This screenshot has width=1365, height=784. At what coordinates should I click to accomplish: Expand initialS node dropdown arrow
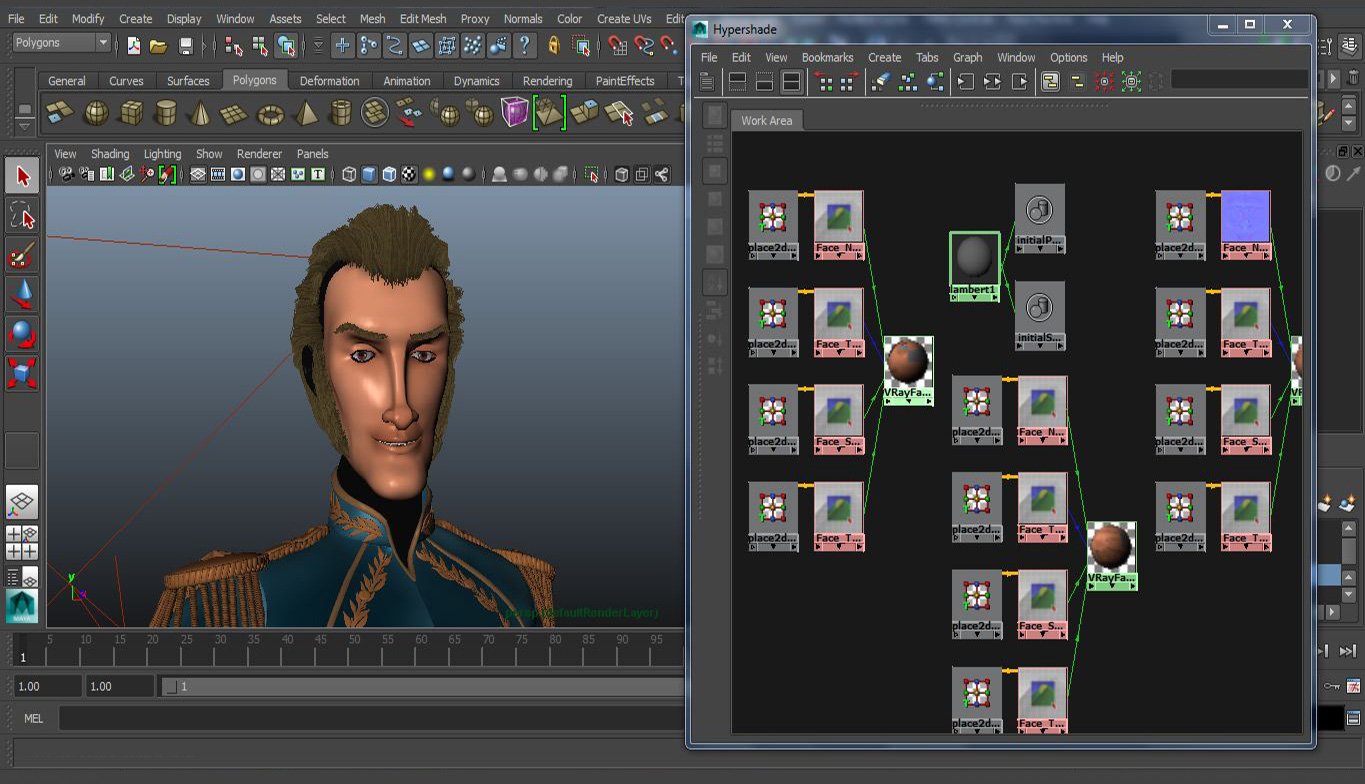click(1040, 347)
